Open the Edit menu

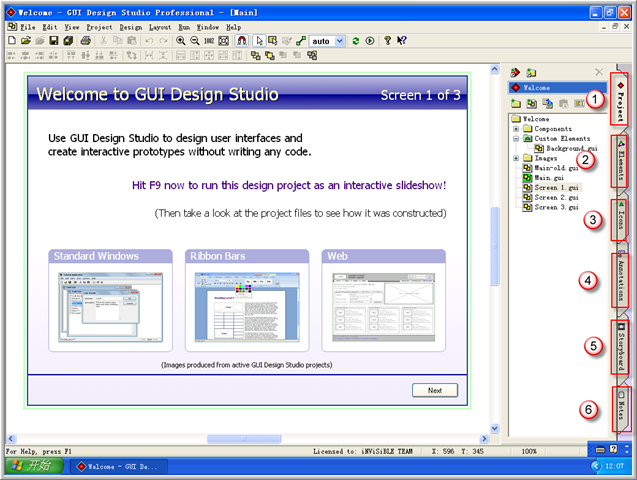click(50, 27)
